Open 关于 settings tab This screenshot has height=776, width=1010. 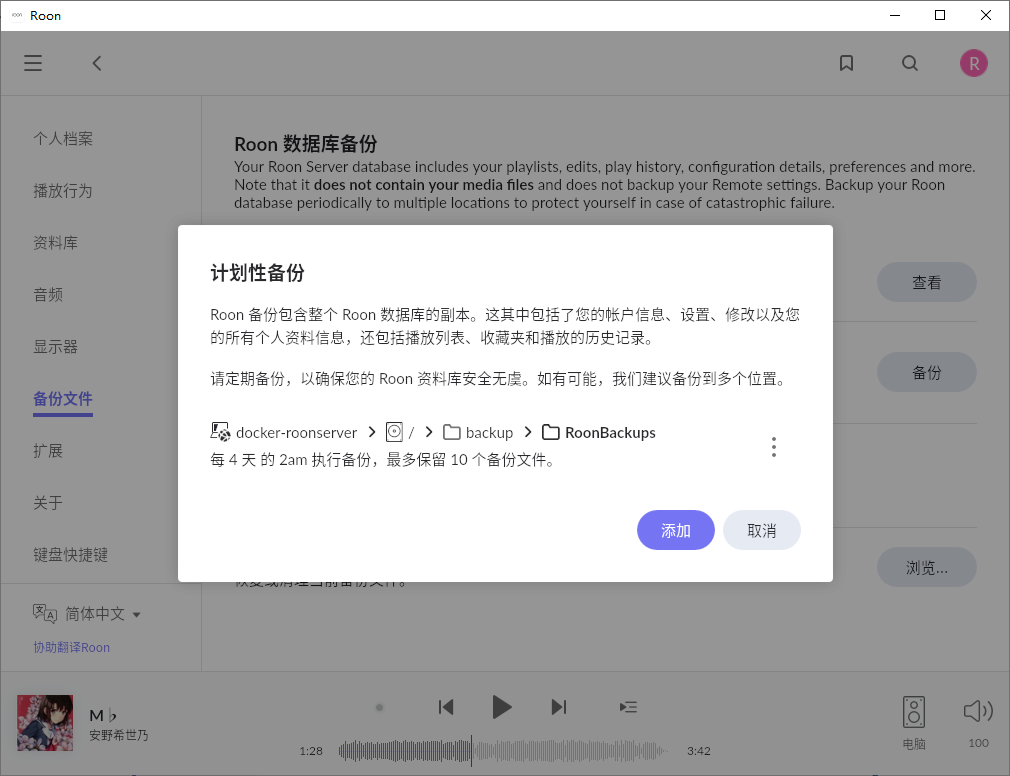point(48,503)
